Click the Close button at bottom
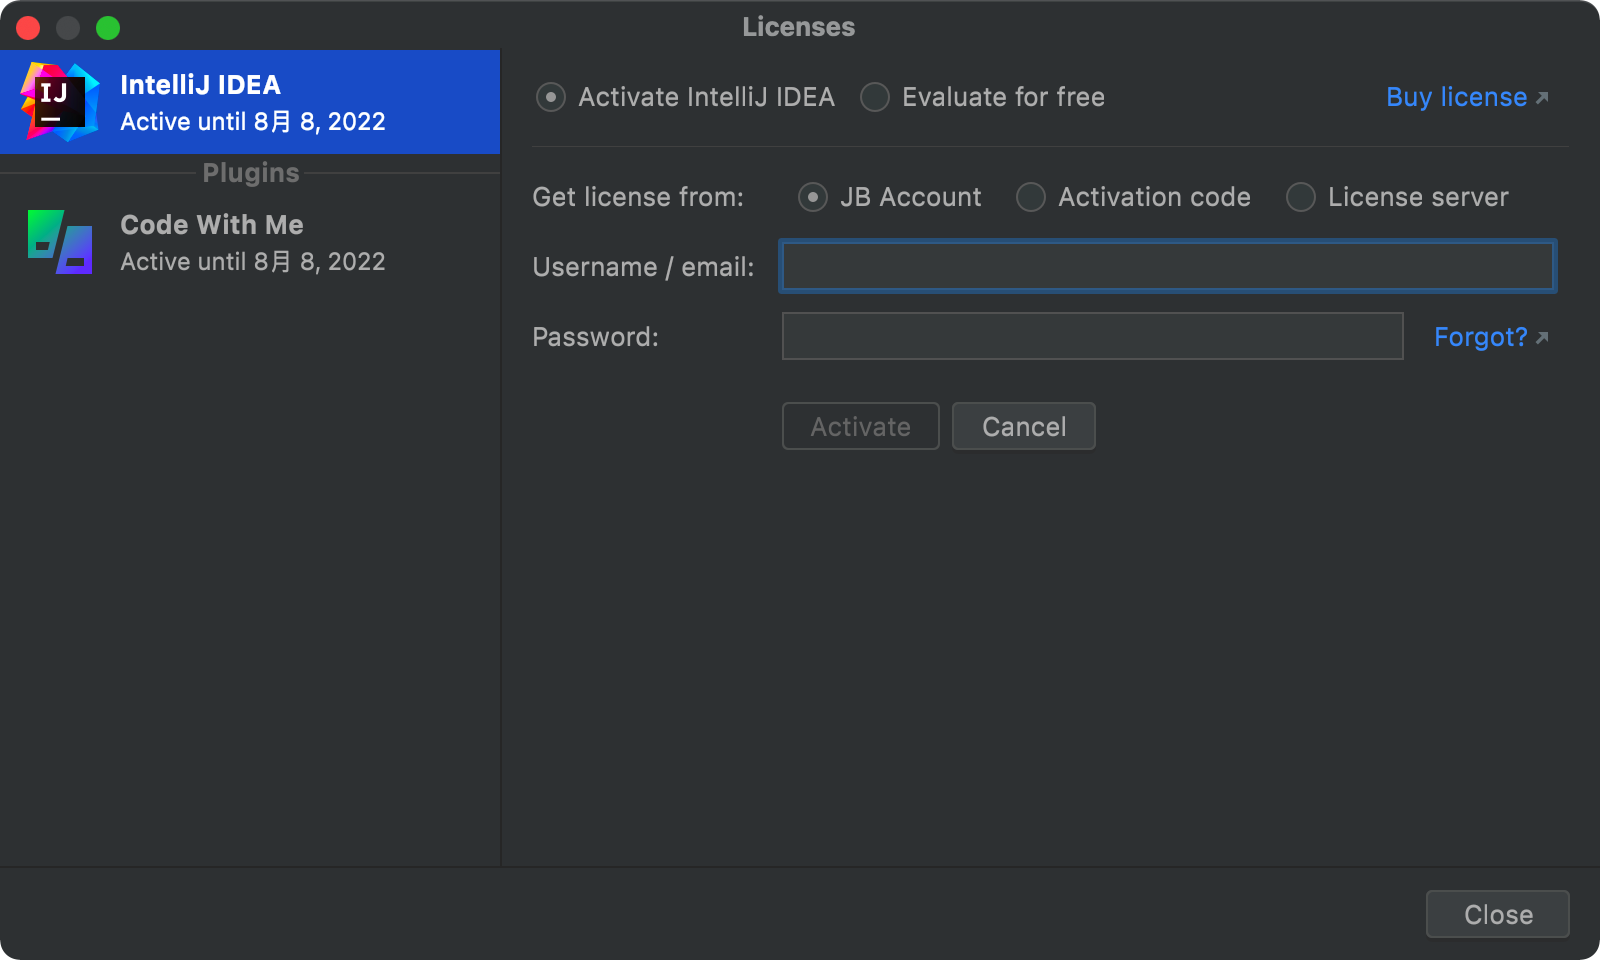Screen dimensions: 1600x960 1497,914
